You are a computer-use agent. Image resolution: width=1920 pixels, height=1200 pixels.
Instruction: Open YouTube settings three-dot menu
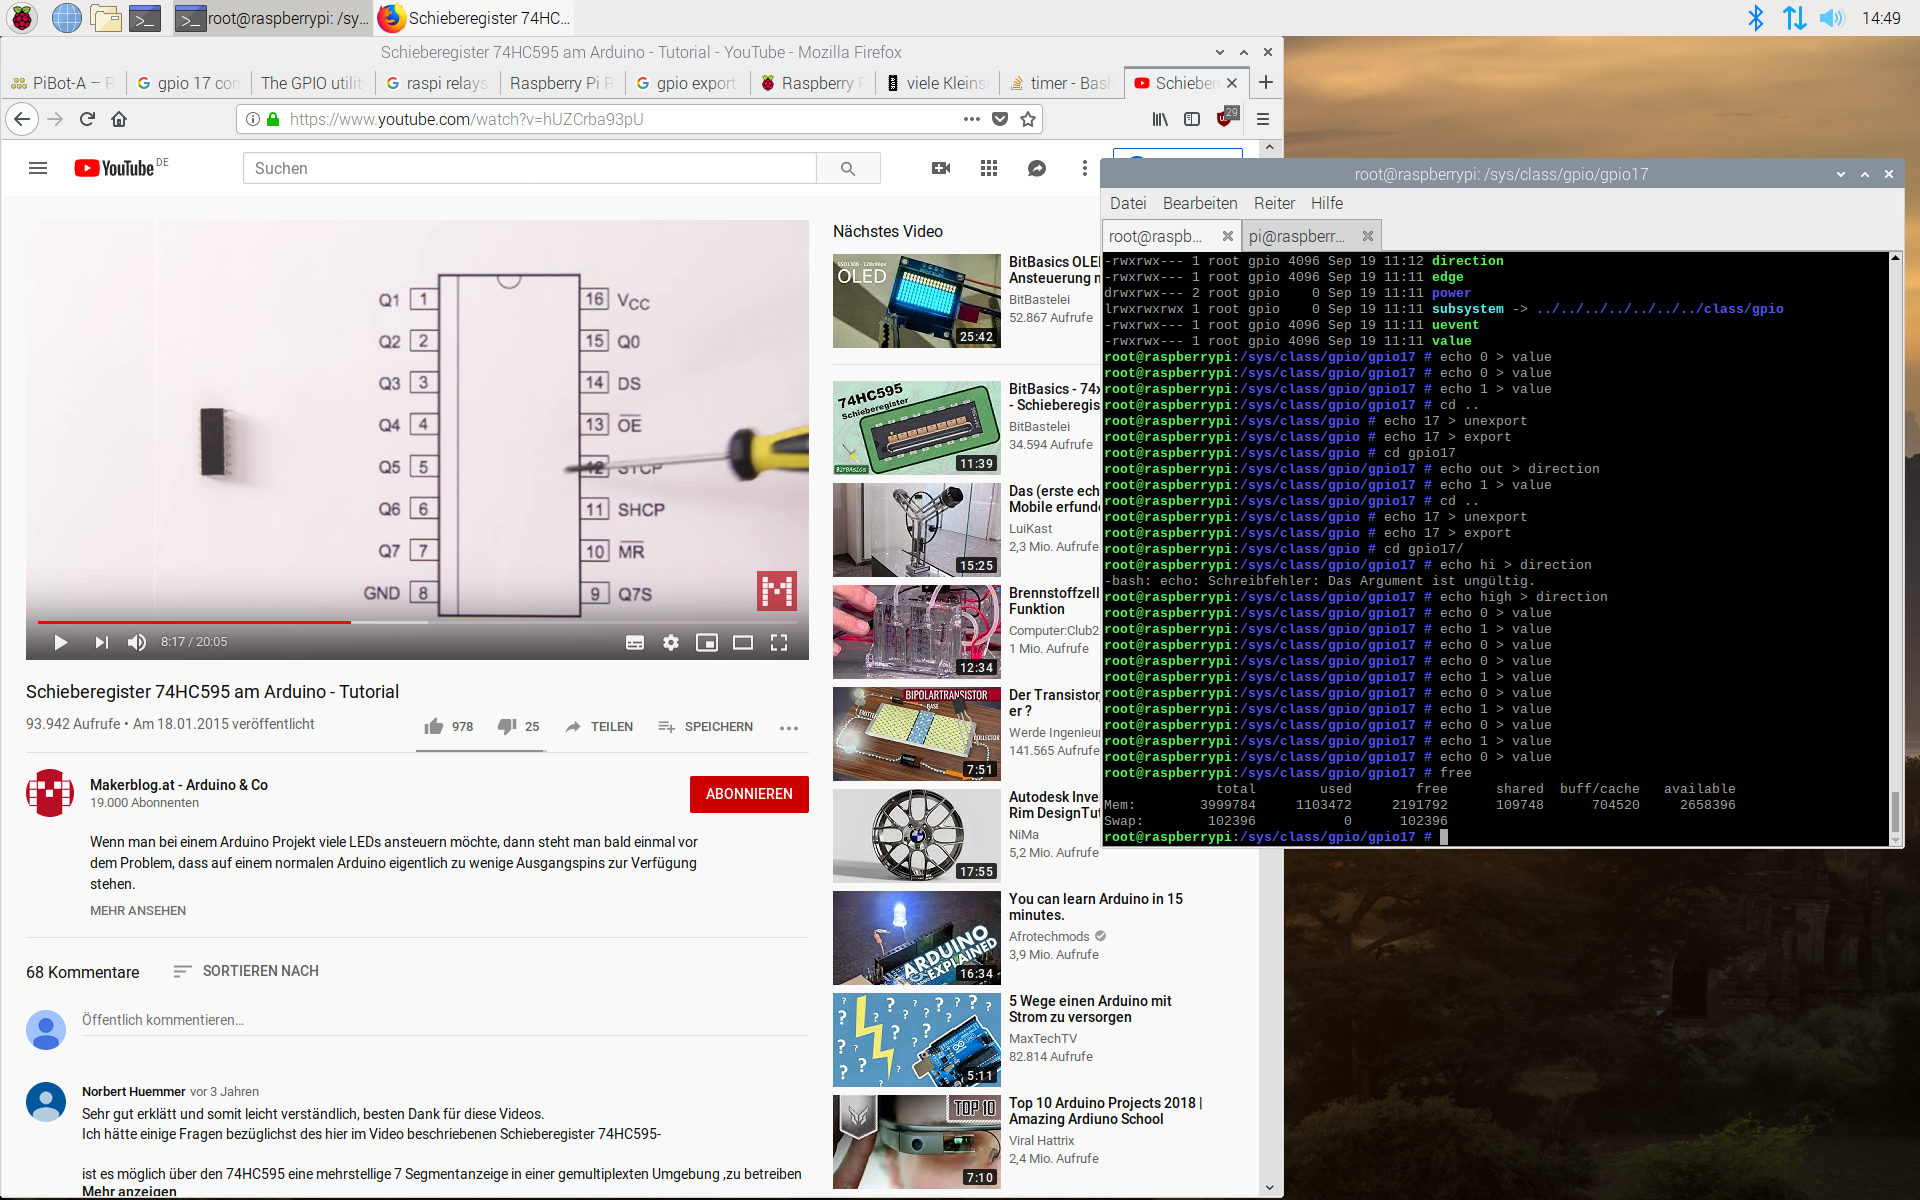1084,168
